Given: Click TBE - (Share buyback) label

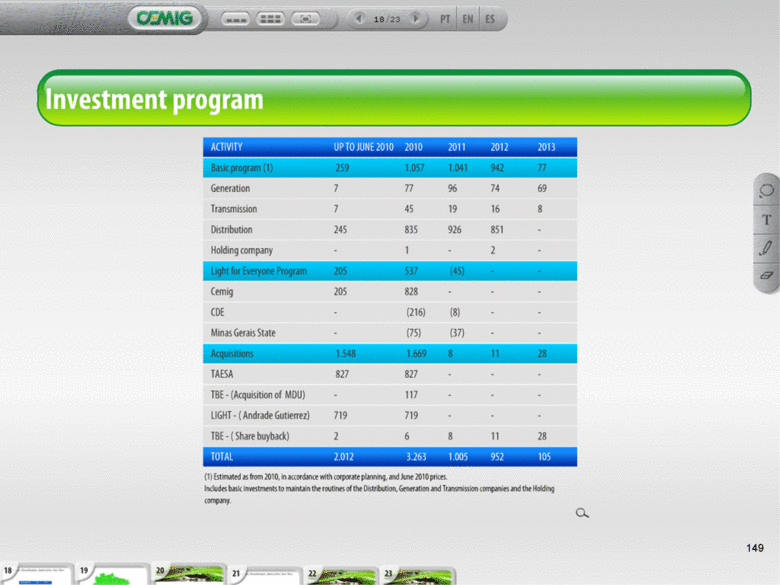Looking at the screenshot, I should 250,436.
